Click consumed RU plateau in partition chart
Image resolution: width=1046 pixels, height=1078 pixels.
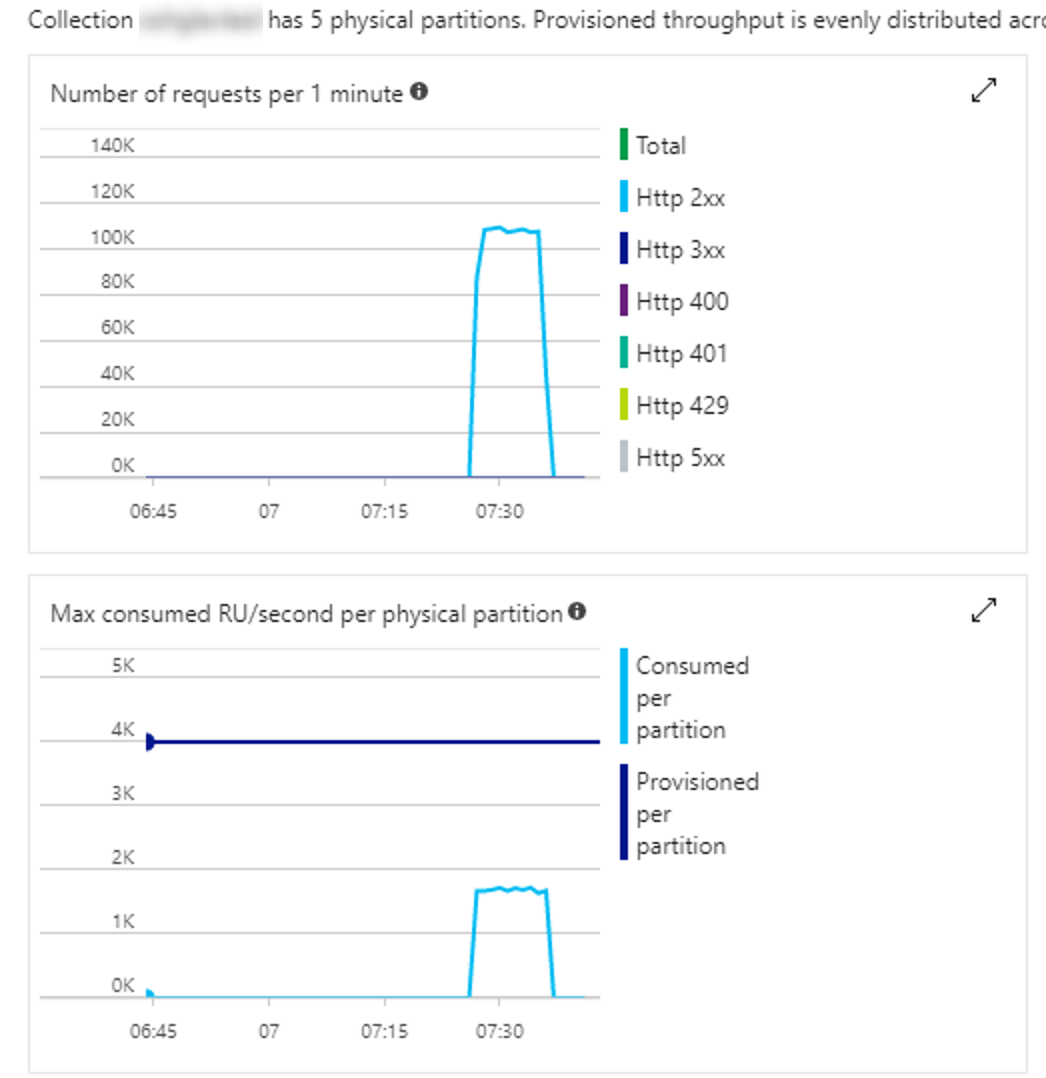[511, 890]
